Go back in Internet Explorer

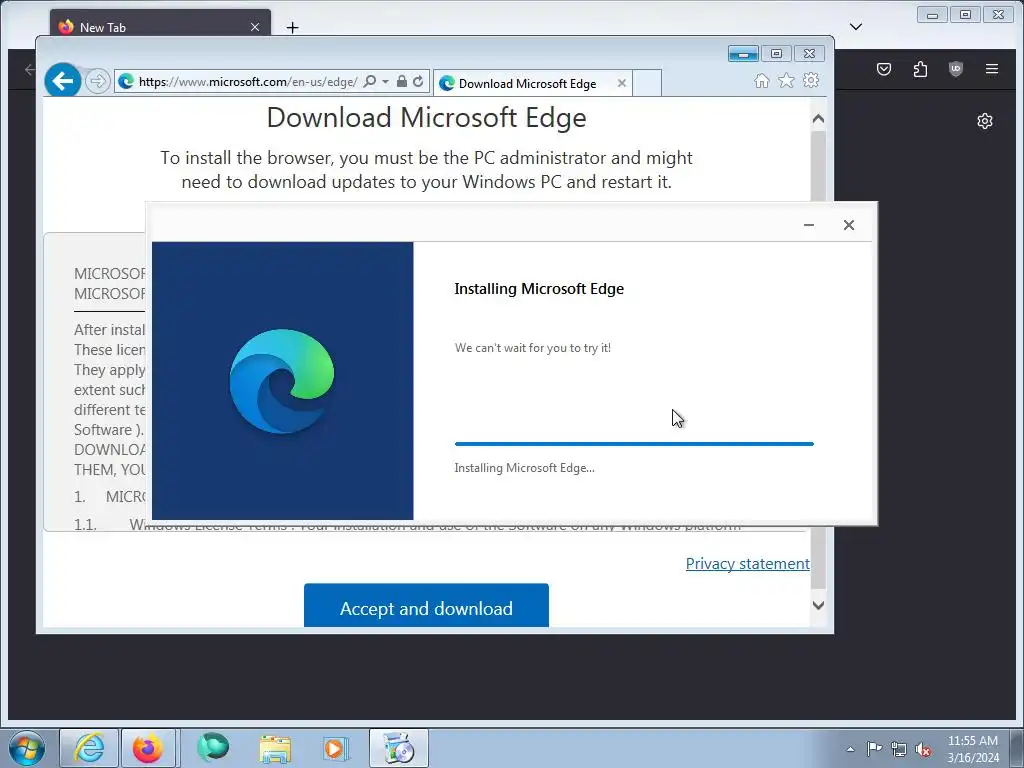tap(63, 81)
